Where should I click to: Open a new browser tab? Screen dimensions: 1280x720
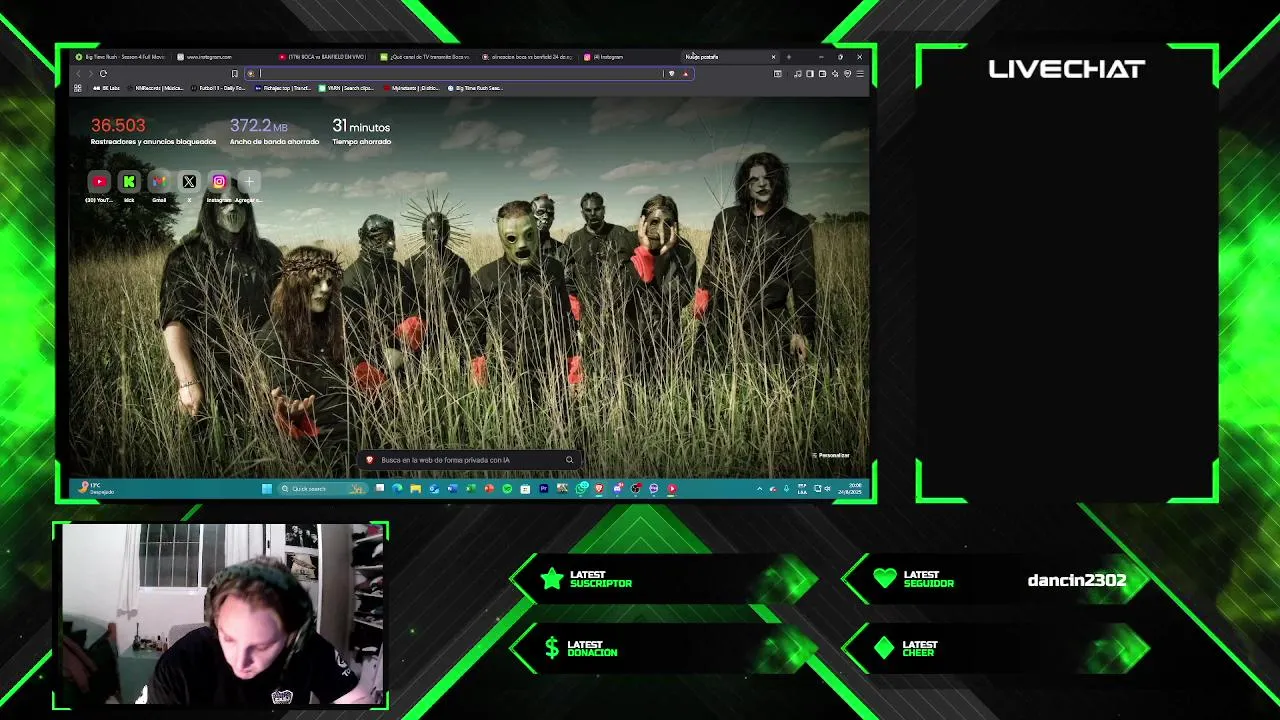[x=789, y=57]
